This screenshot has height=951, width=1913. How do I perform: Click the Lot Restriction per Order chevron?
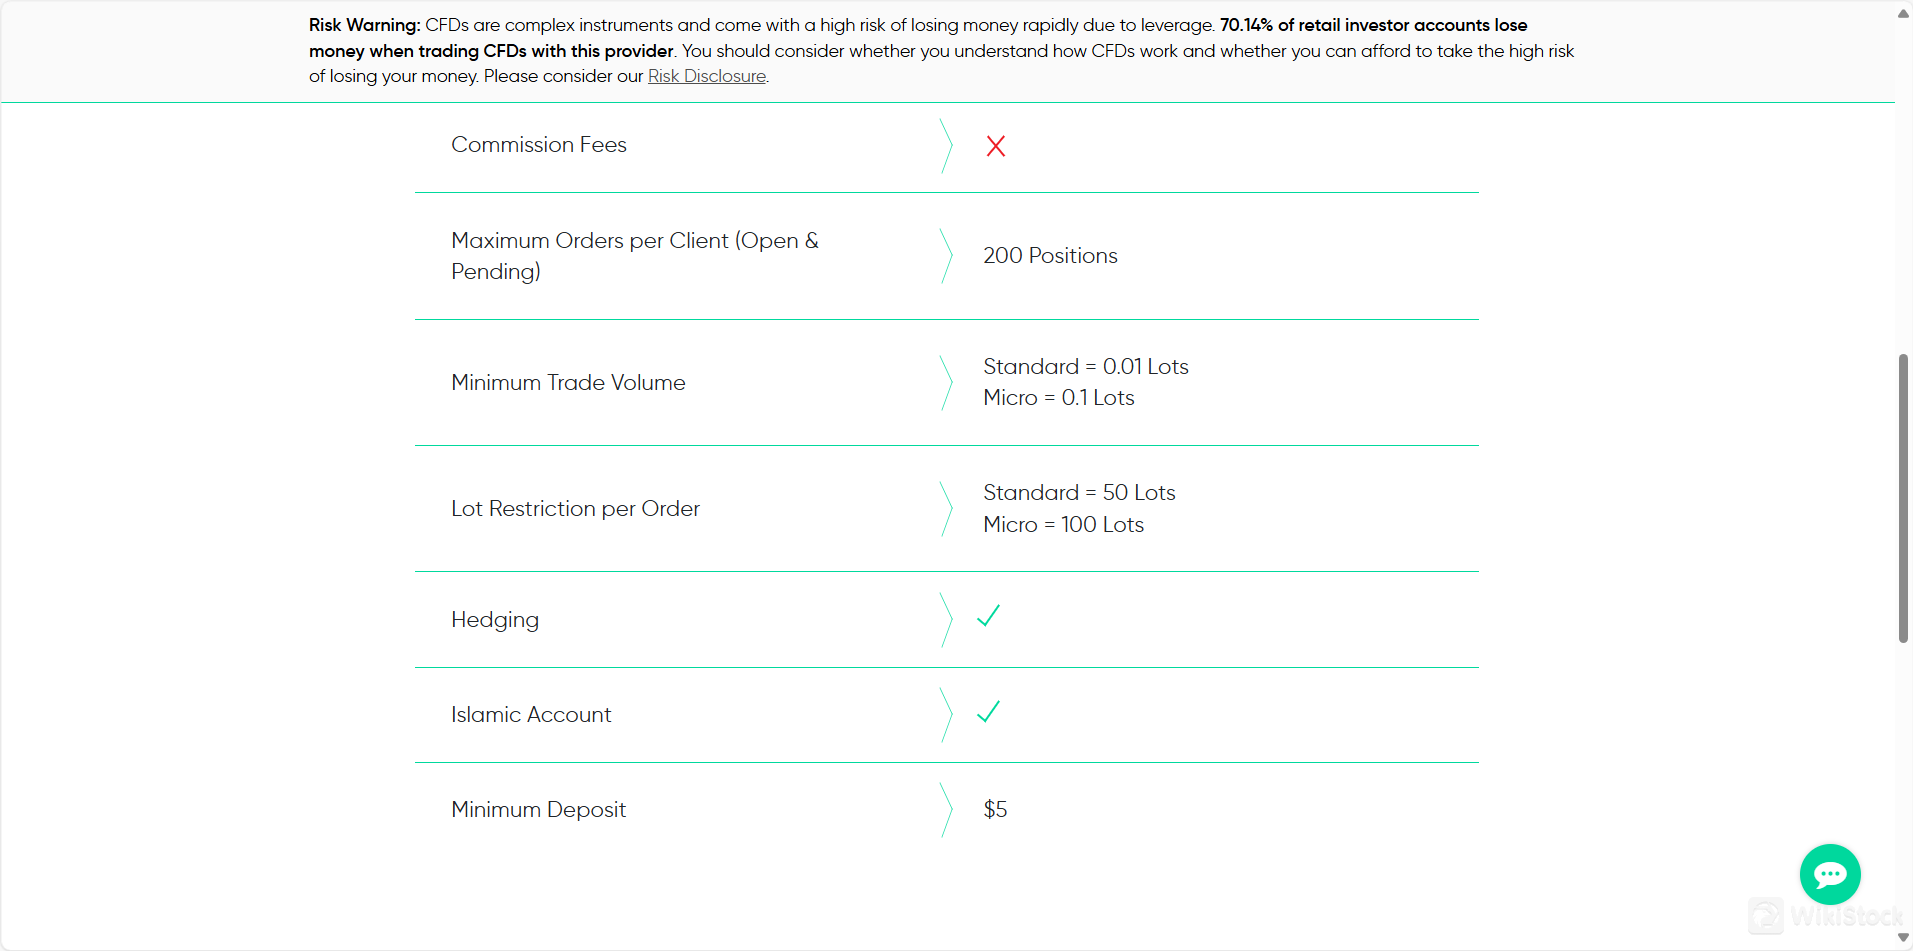pyautogui.click(x=946, y=509)
